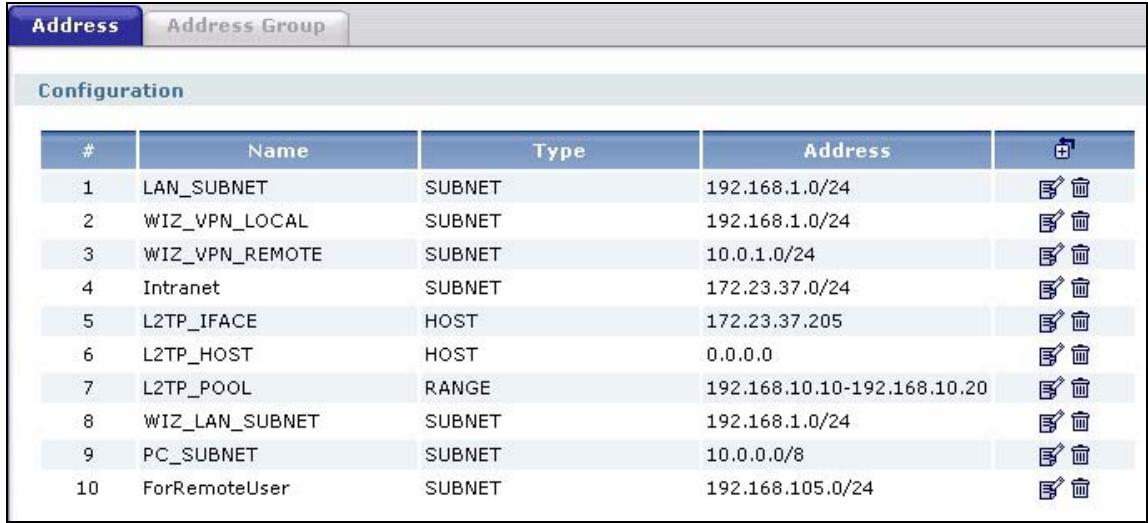Click the 192.168.10.10-192.168.10.20 range value
The image size is (1148, 523).
click(x=848, y=388)
